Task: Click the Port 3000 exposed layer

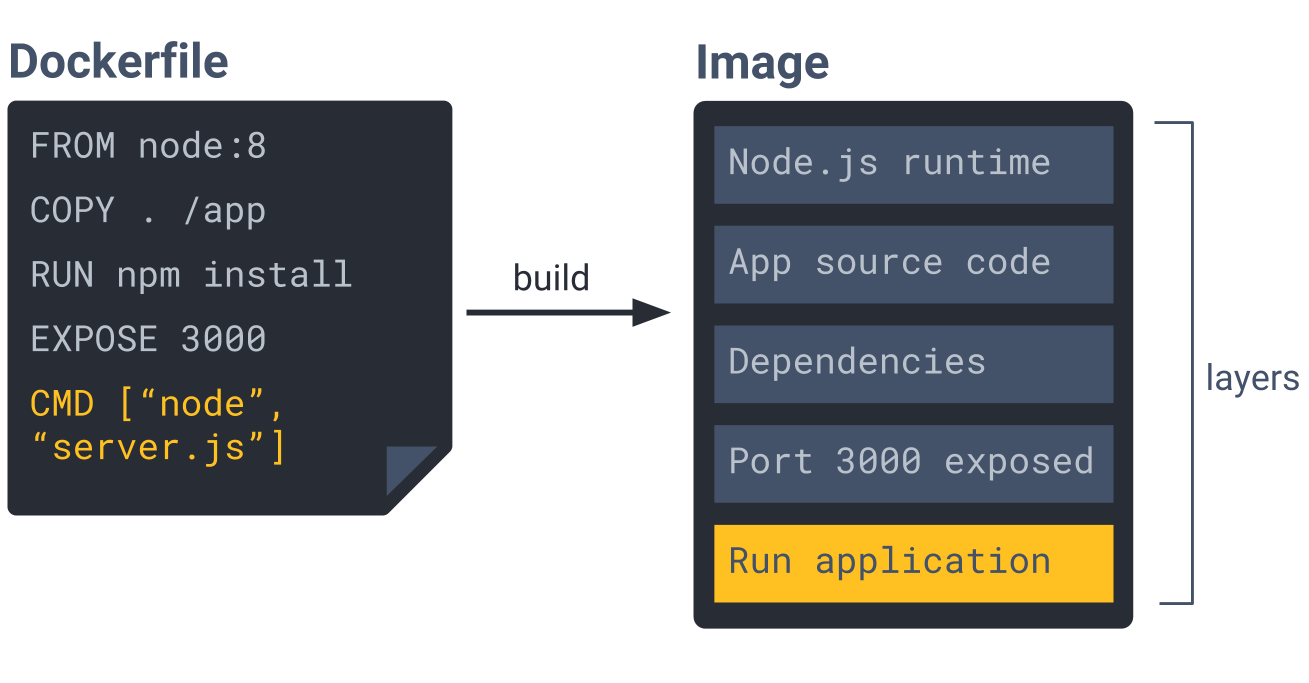Action: [x=913, y=462]
